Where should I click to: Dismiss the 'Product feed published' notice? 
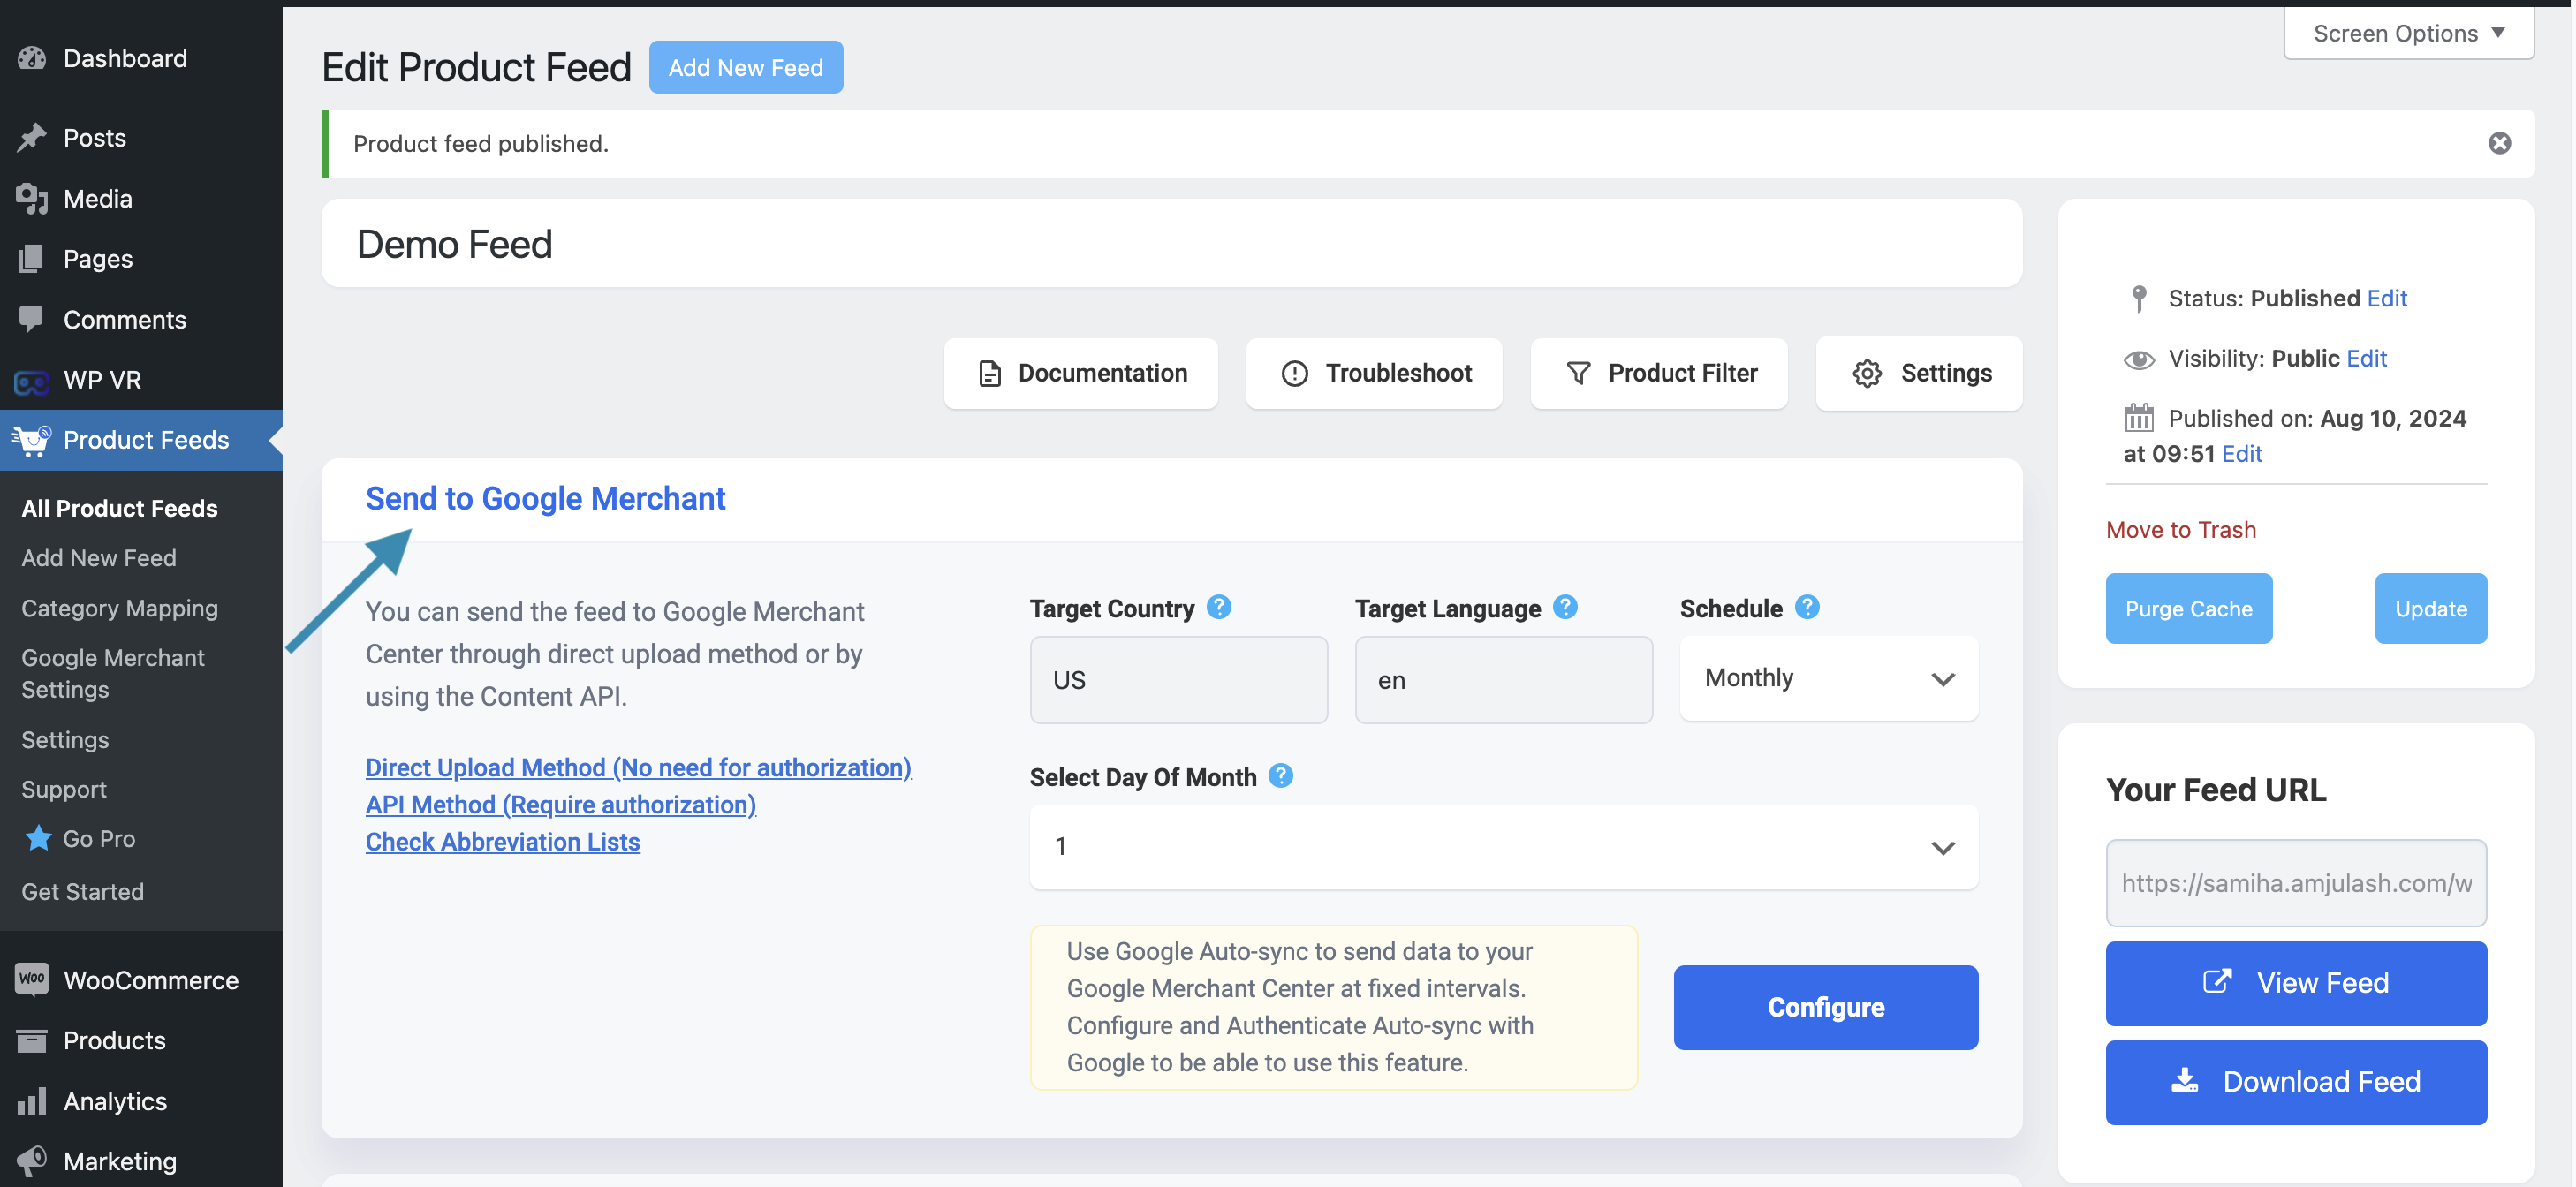[x=2499, y=143]
